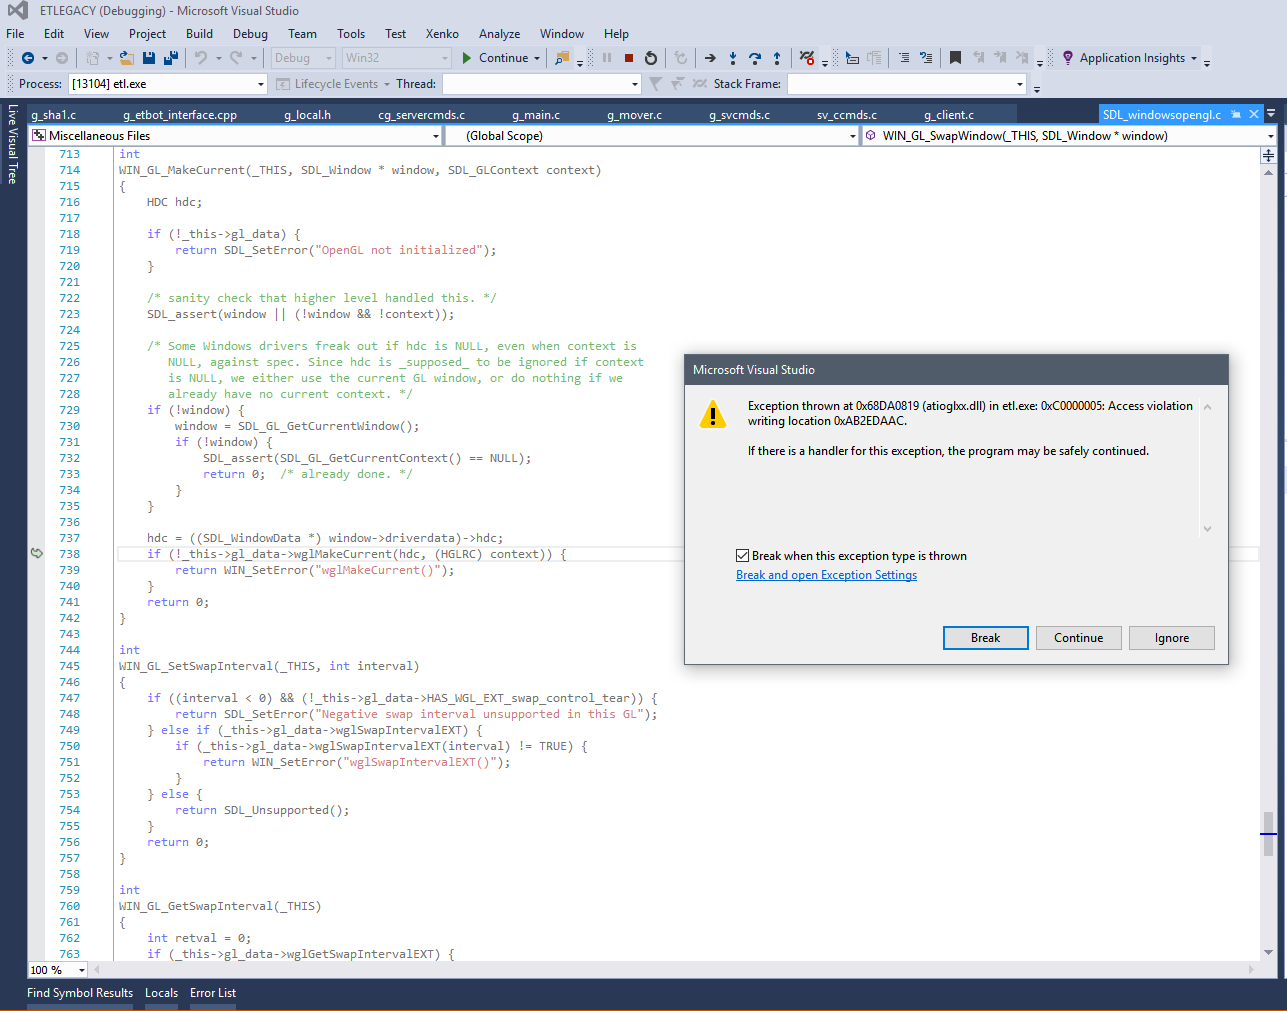Screen dimensions: 1287x1011
Task: Open the Xenko menu
Action: pos(442,34)
